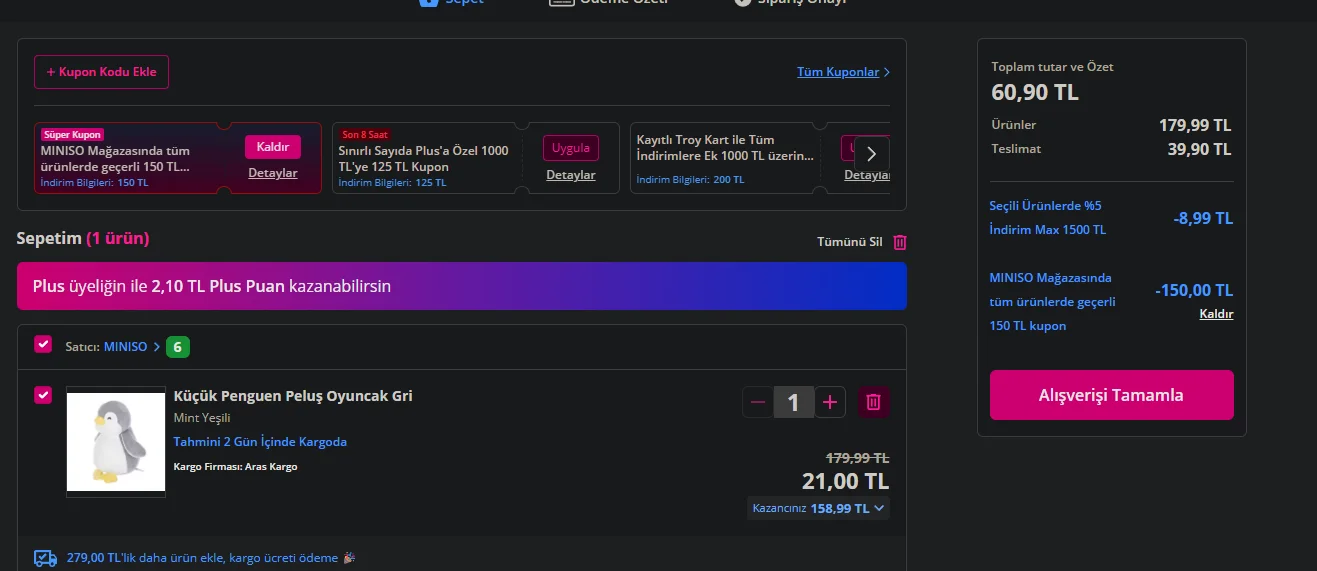
Task: Open the Tüm Kuponlar link
Action: 838,72
